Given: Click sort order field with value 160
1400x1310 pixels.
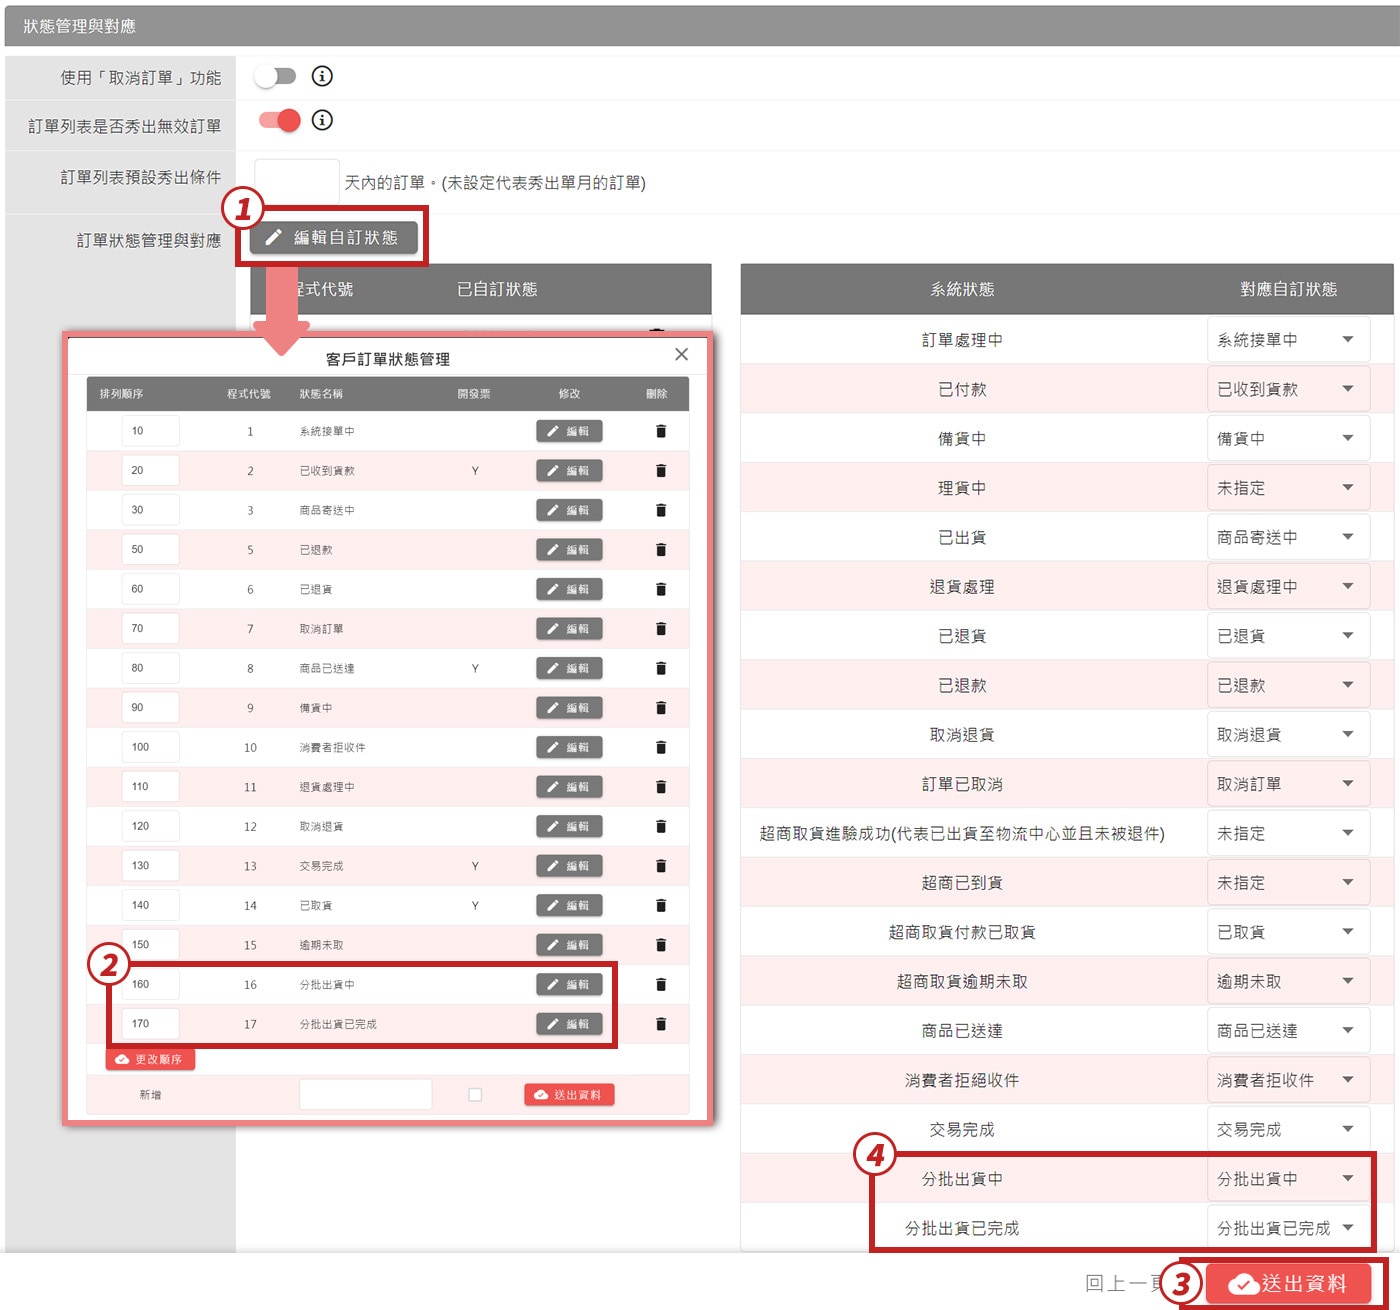Looking at the screenshot, I should [150, 984].
